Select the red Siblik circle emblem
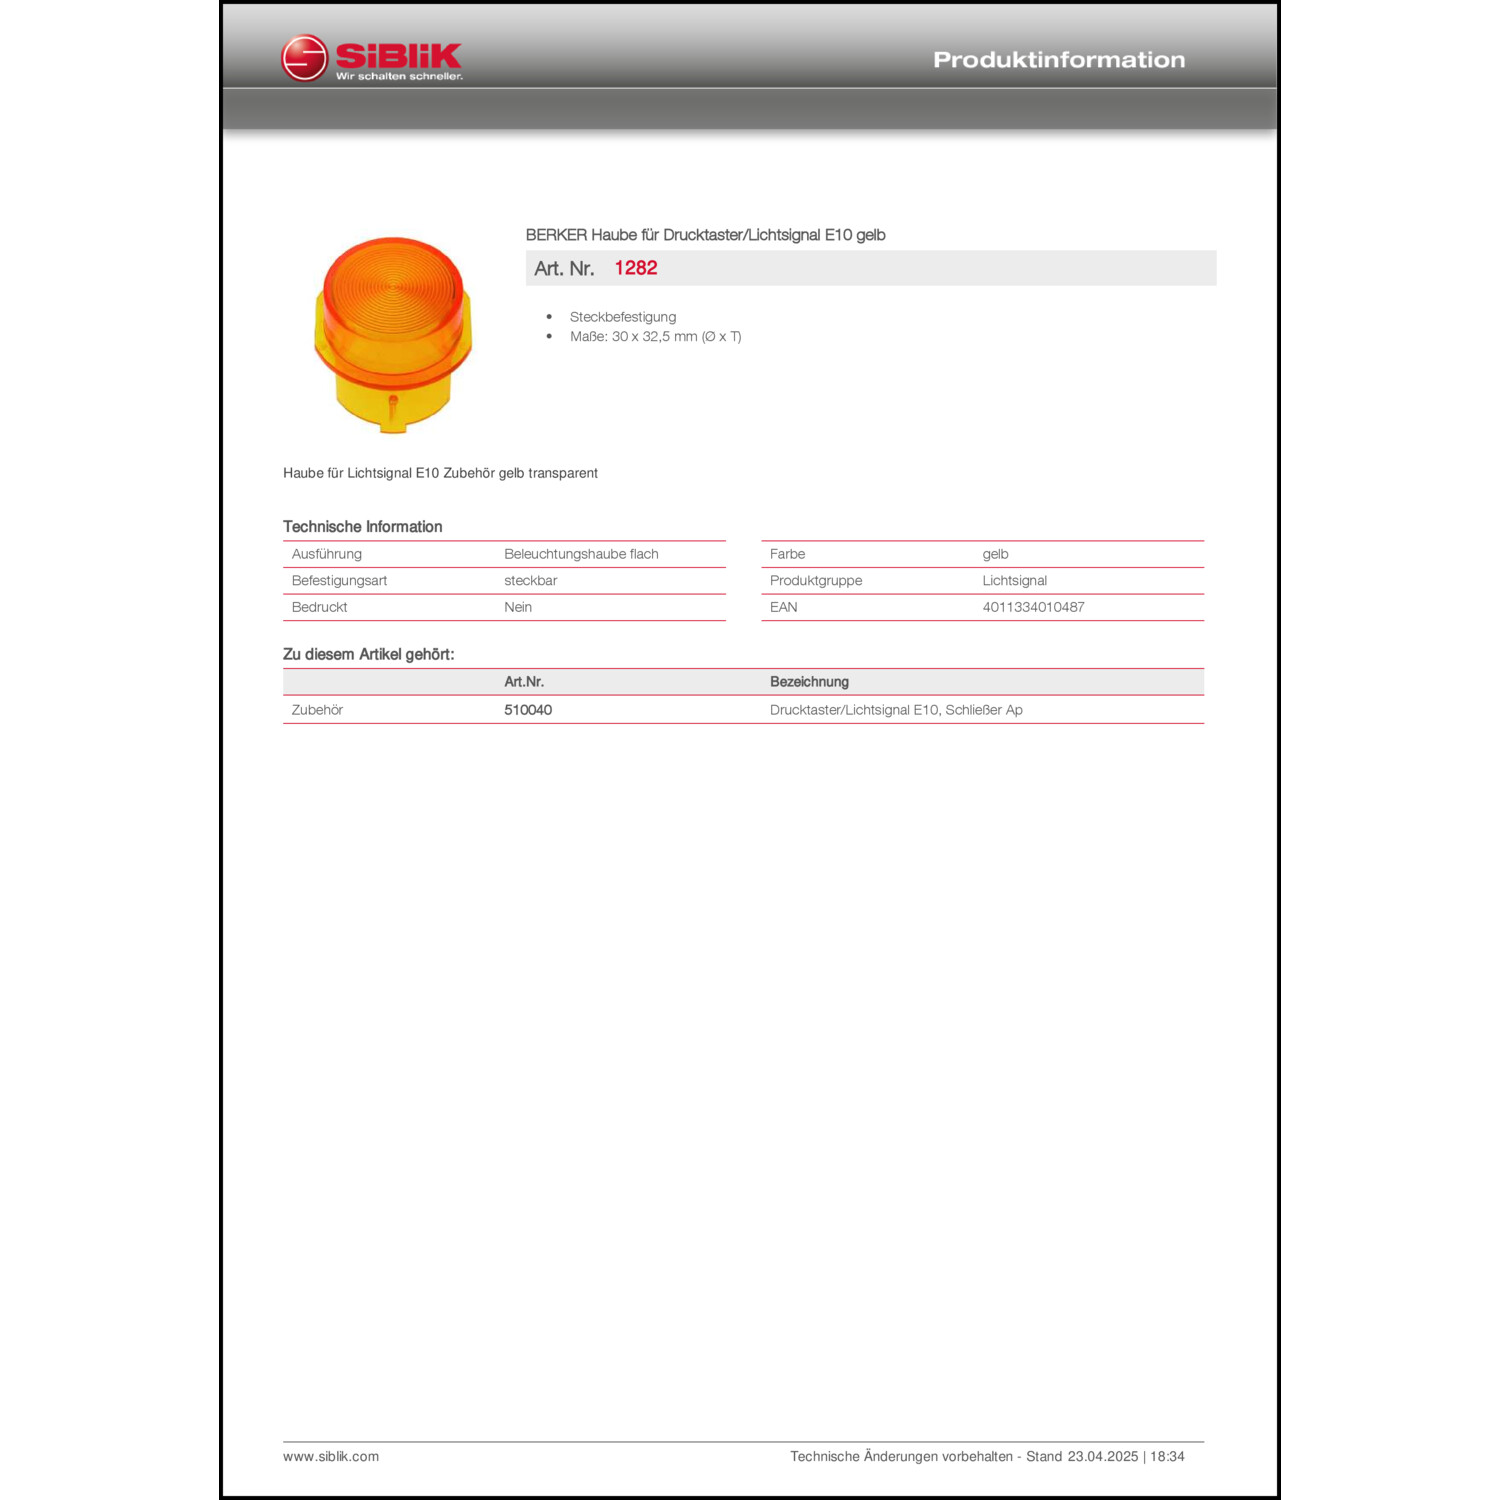 [x=305, y=58]
